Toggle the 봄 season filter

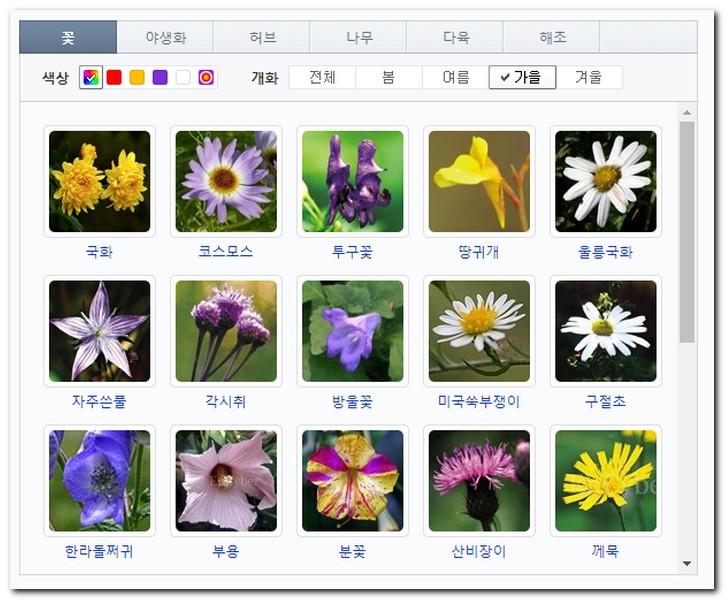click(x=388, y=77)
